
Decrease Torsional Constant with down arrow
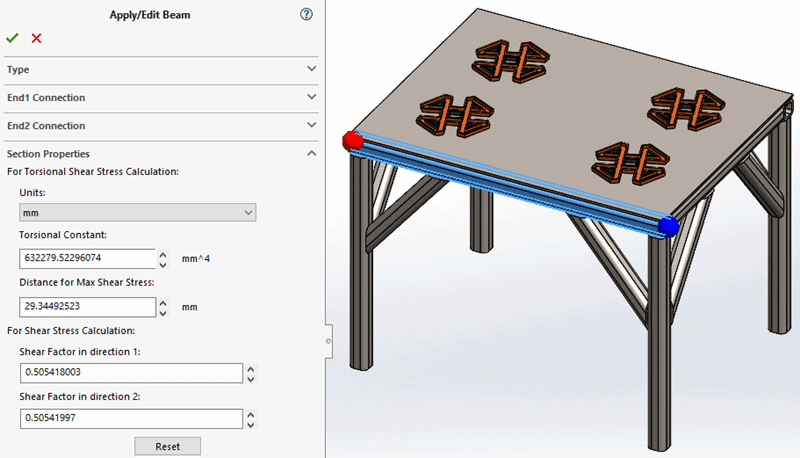point(164,263)
